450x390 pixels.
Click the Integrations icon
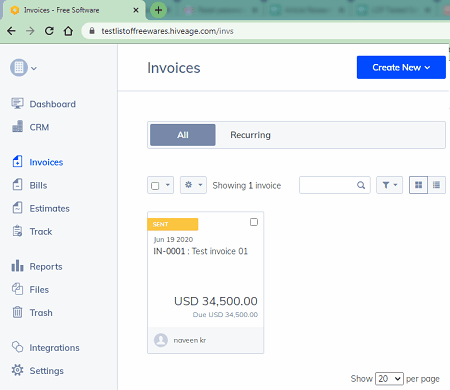click(17, 347)
